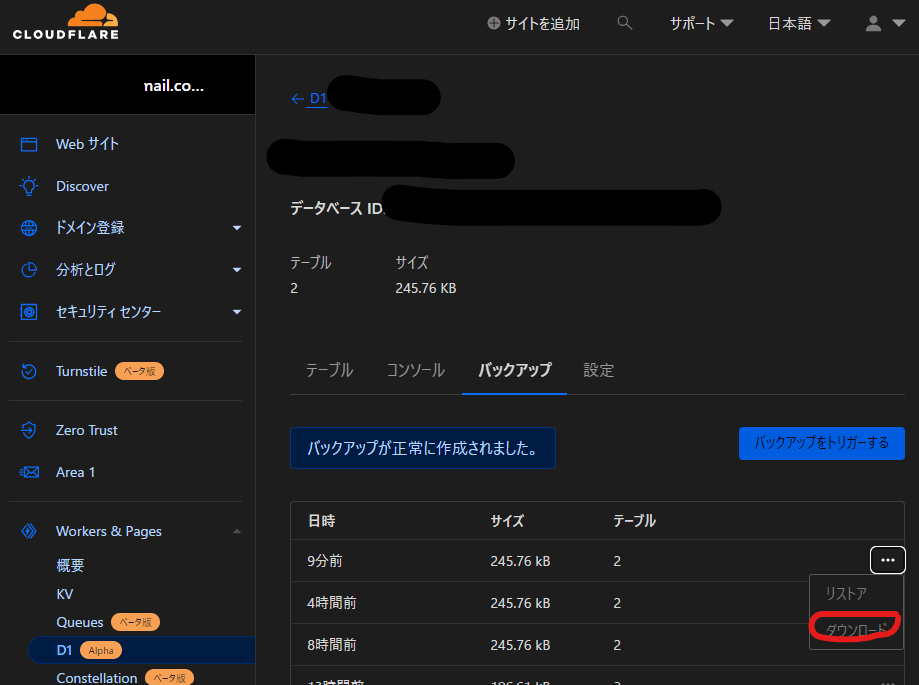
Task: Open the three-dot menu for 9分前 backup
Action: [887, 560]
